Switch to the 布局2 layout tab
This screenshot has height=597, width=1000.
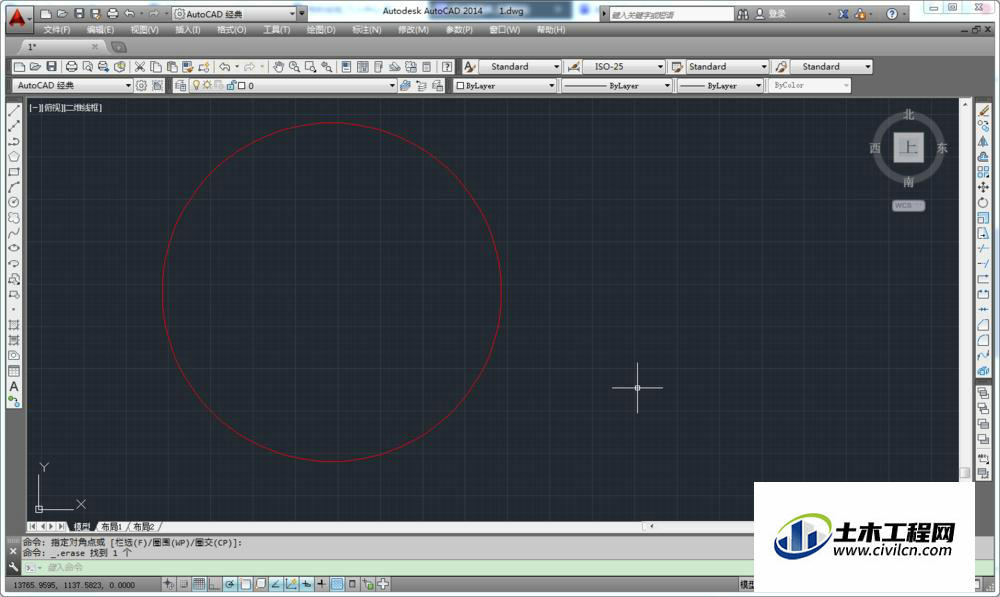pos(143,527)
